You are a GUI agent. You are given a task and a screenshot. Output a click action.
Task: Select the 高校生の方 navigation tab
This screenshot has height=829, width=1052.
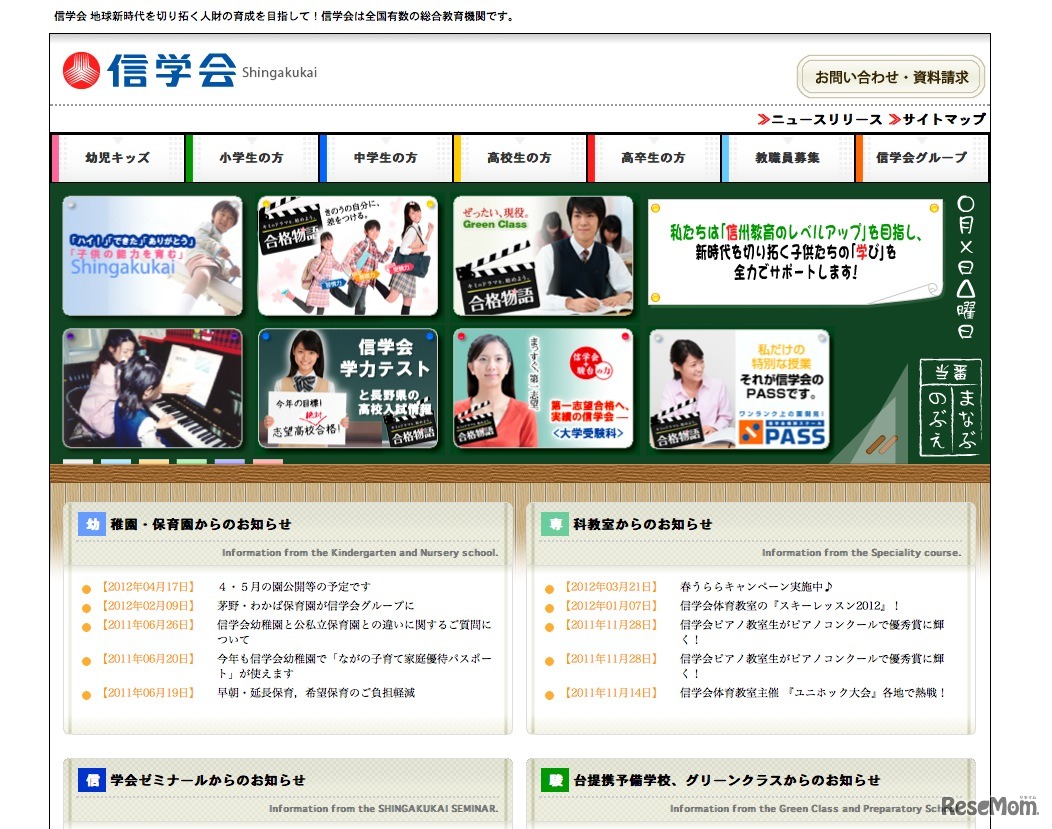[519, 158]
